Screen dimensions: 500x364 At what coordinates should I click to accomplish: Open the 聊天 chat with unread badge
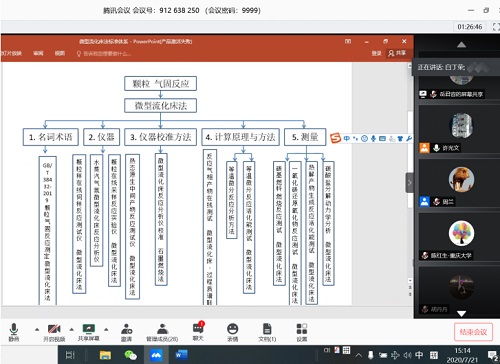tap(198, 331)
